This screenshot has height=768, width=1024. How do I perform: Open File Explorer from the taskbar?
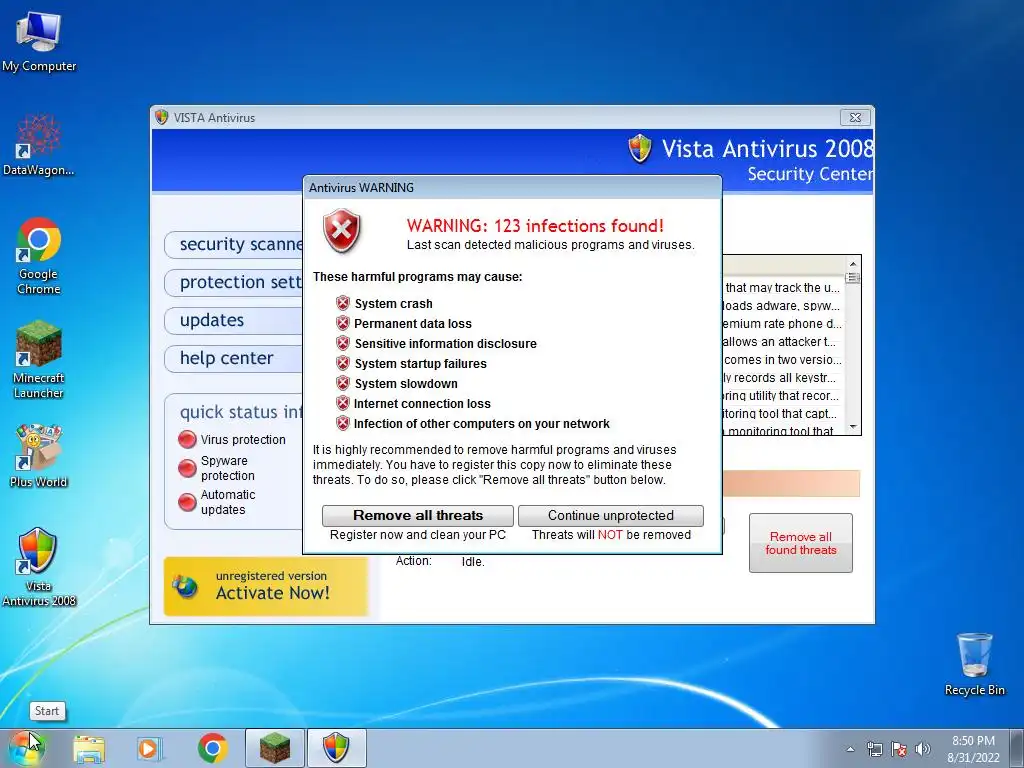point(89,749)
